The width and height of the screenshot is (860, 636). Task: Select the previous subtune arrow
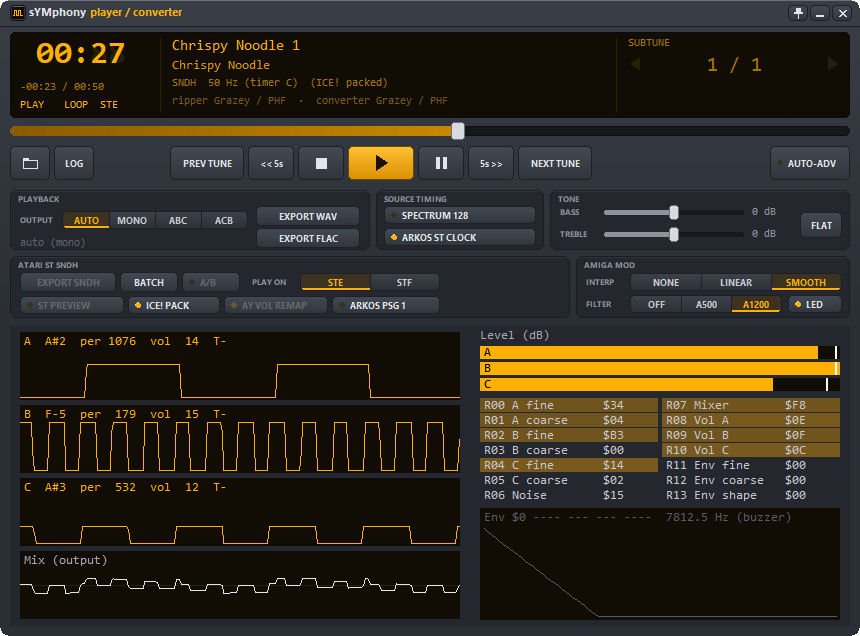(635, 64)
